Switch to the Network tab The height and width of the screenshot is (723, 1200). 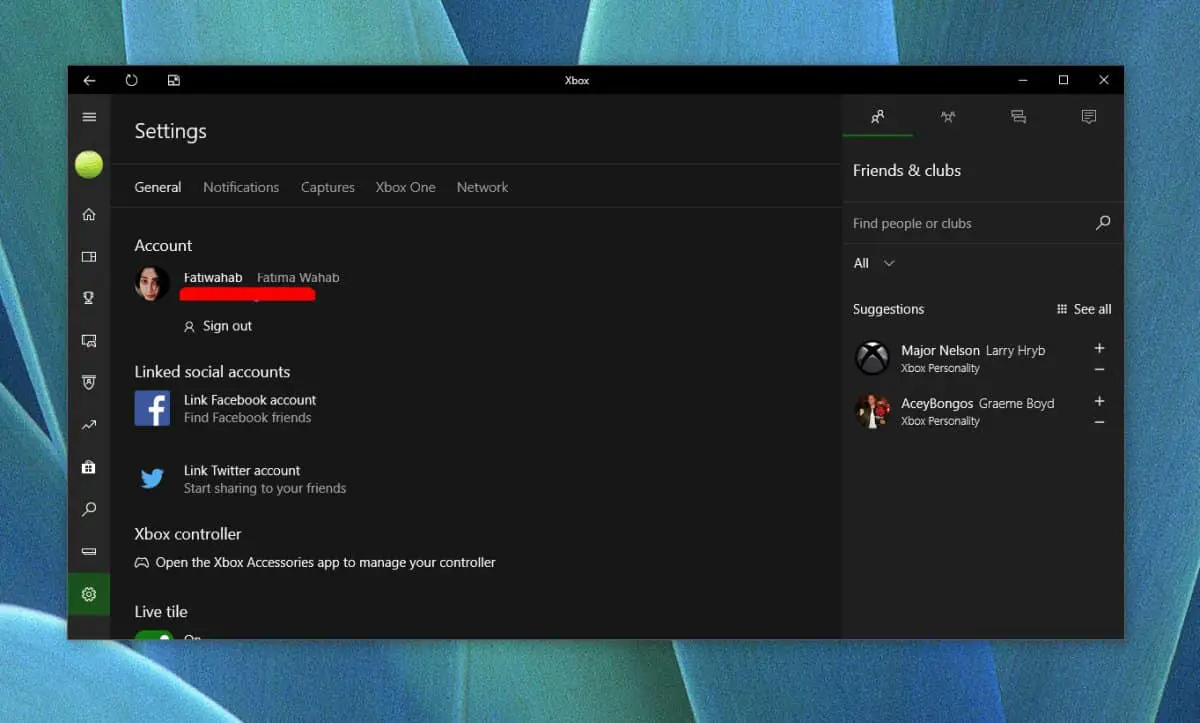pyautogui.click(x=482, y=187)
